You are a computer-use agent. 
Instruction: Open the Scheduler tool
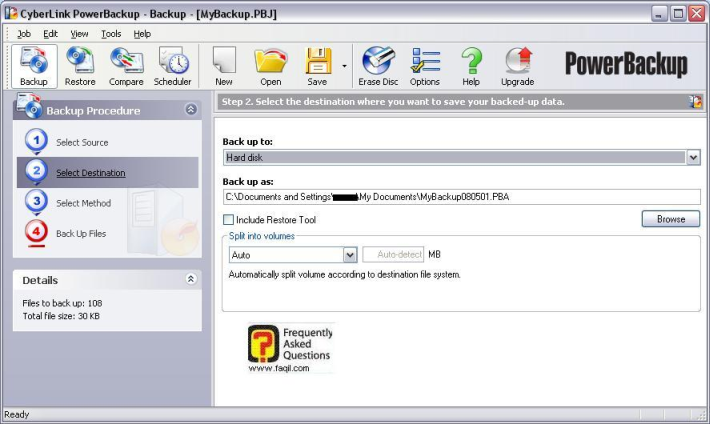pos(173,66)
